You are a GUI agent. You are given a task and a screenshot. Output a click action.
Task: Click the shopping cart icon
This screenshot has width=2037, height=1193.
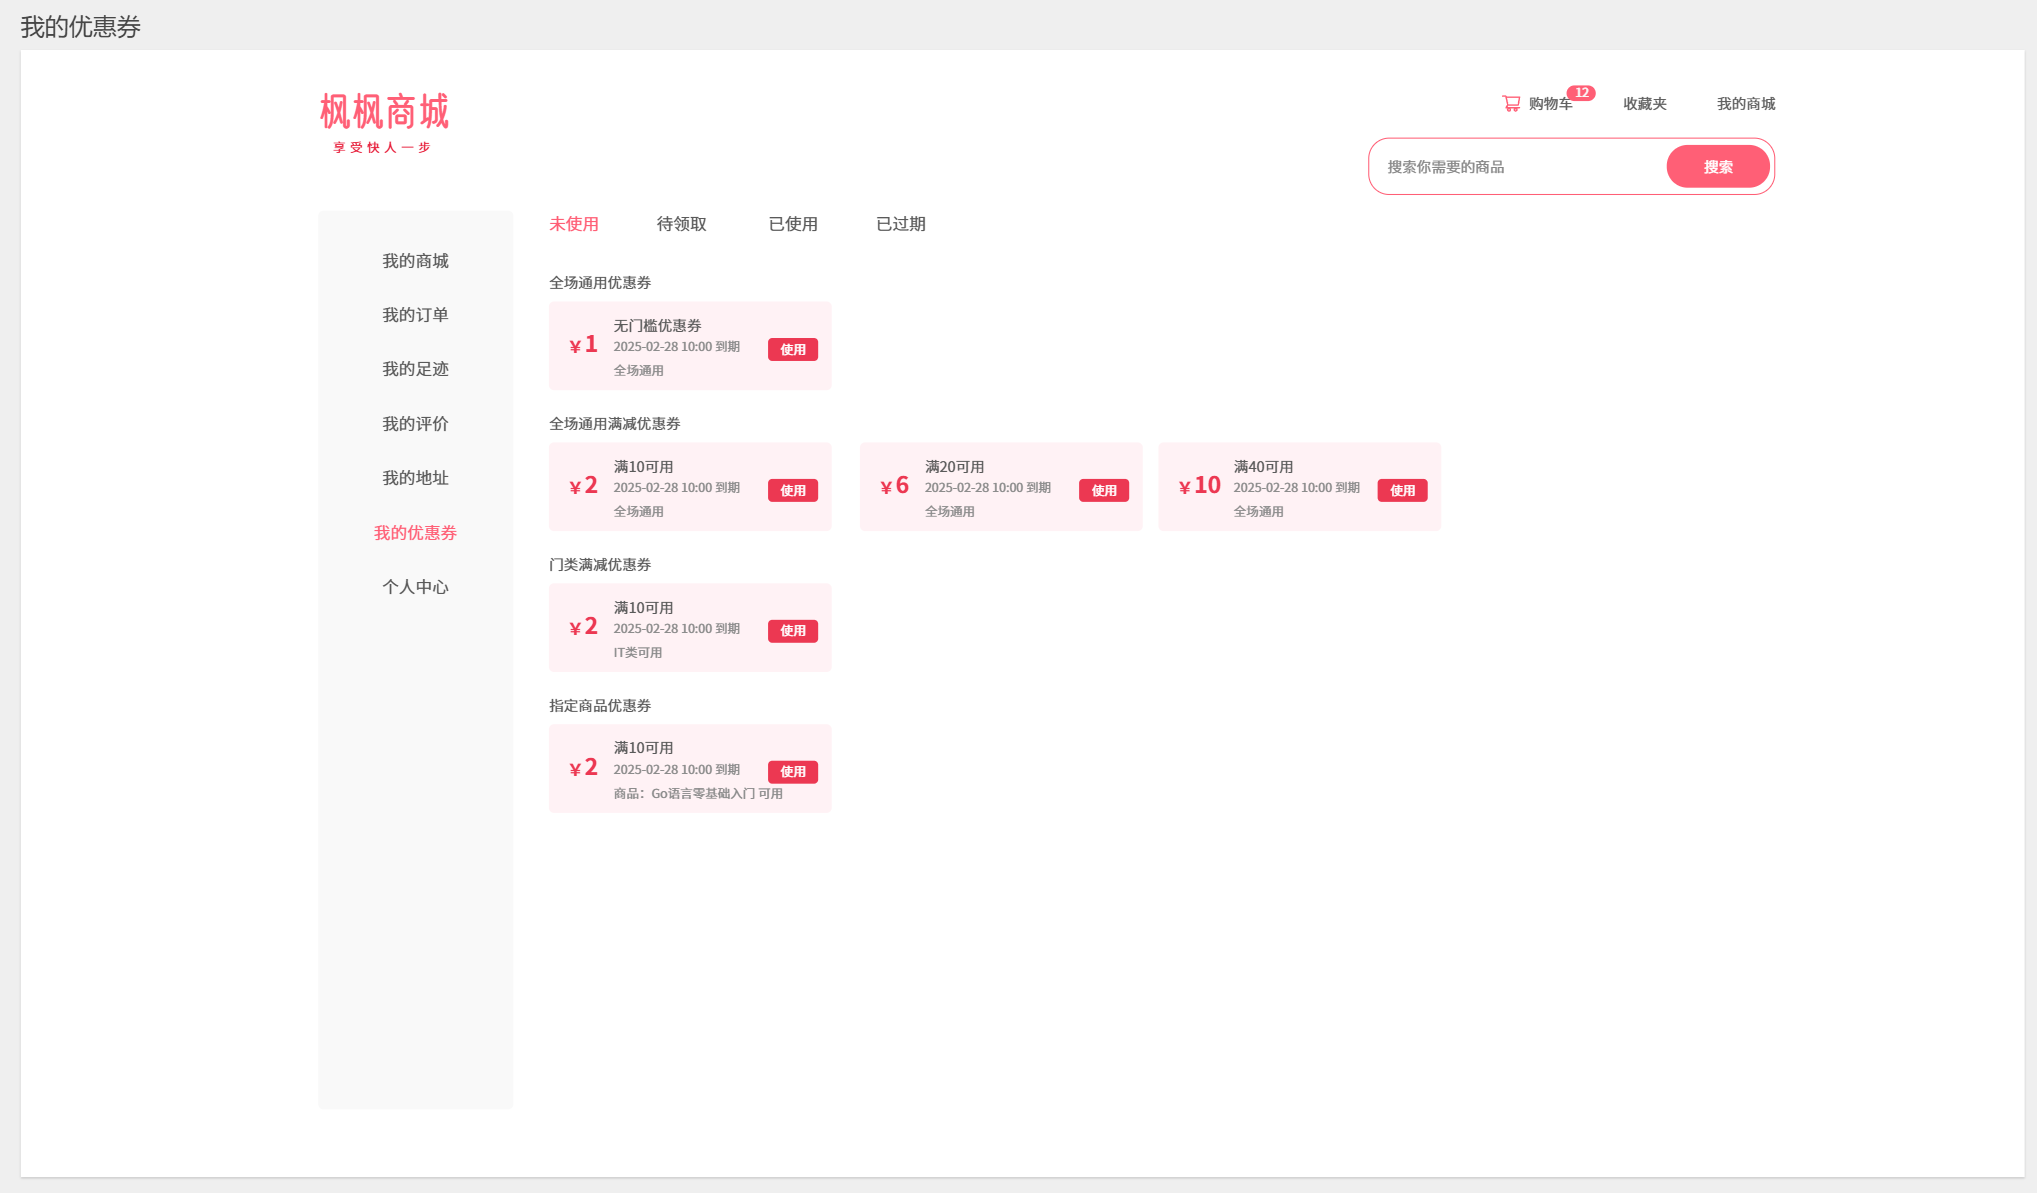click(x=1510, y=103)
